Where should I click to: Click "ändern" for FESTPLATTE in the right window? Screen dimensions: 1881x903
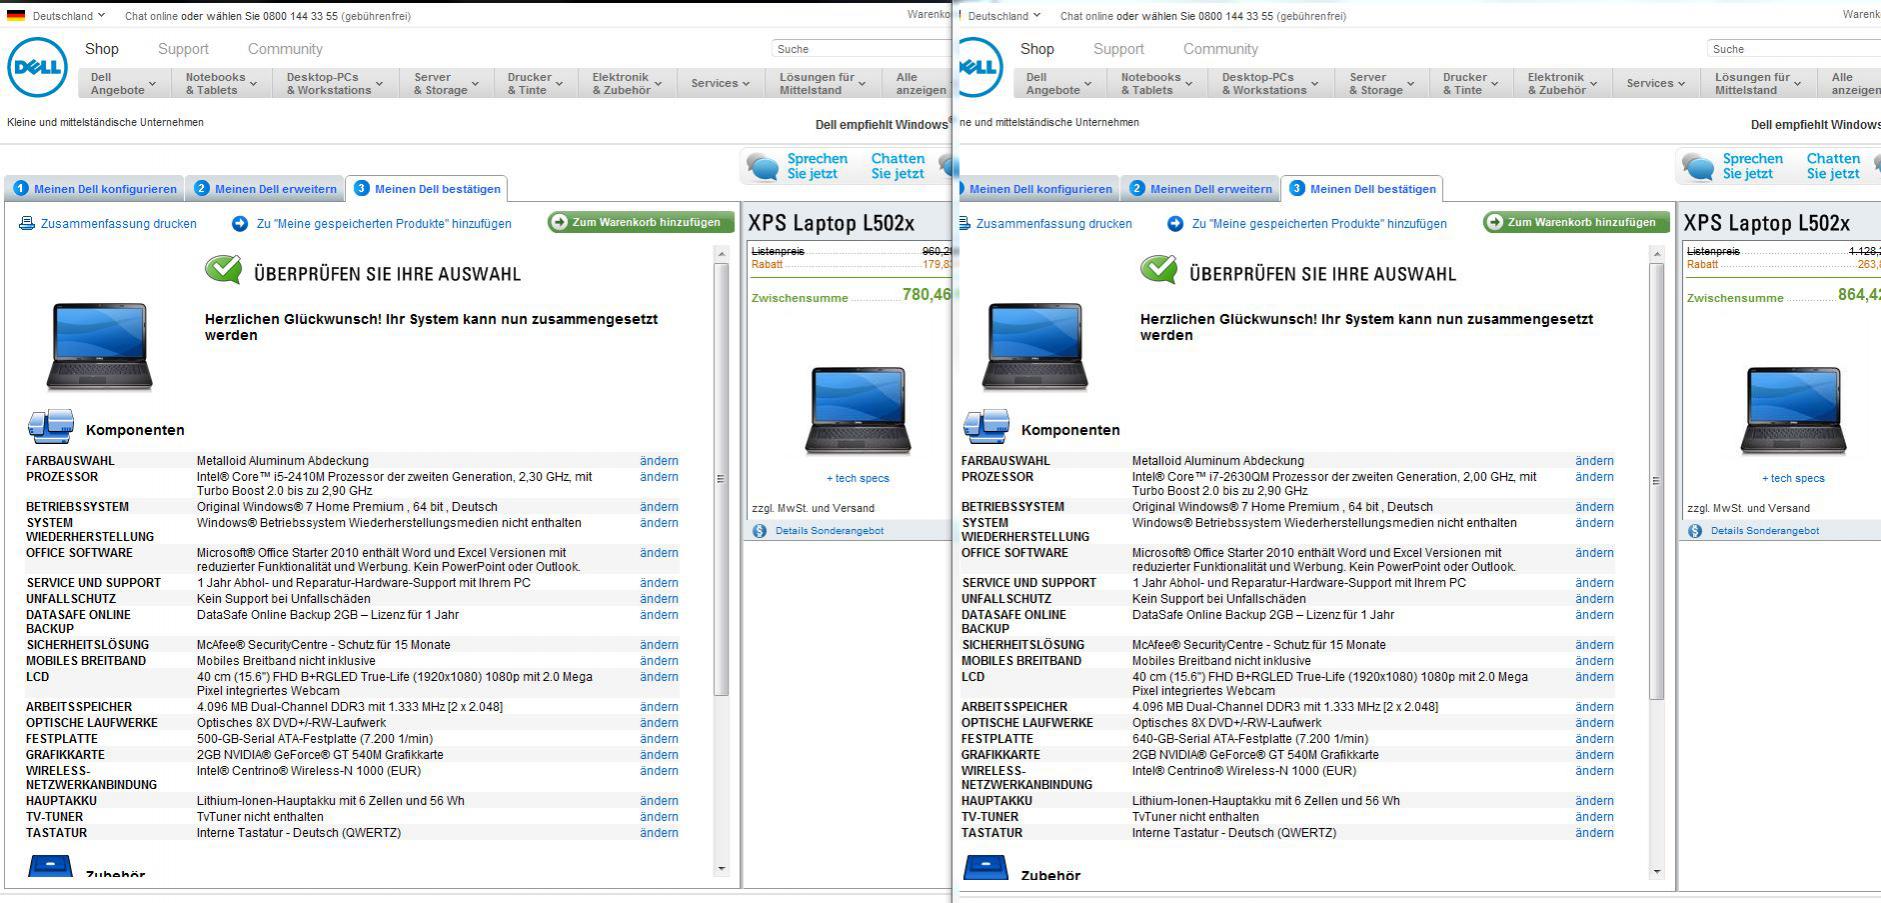1594,739
